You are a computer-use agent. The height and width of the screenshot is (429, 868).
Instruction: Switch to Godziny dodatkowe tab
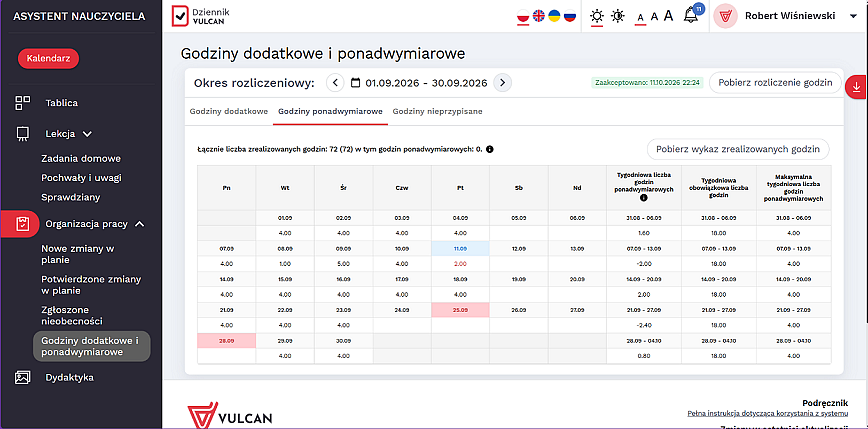click(x=229, y=111)
